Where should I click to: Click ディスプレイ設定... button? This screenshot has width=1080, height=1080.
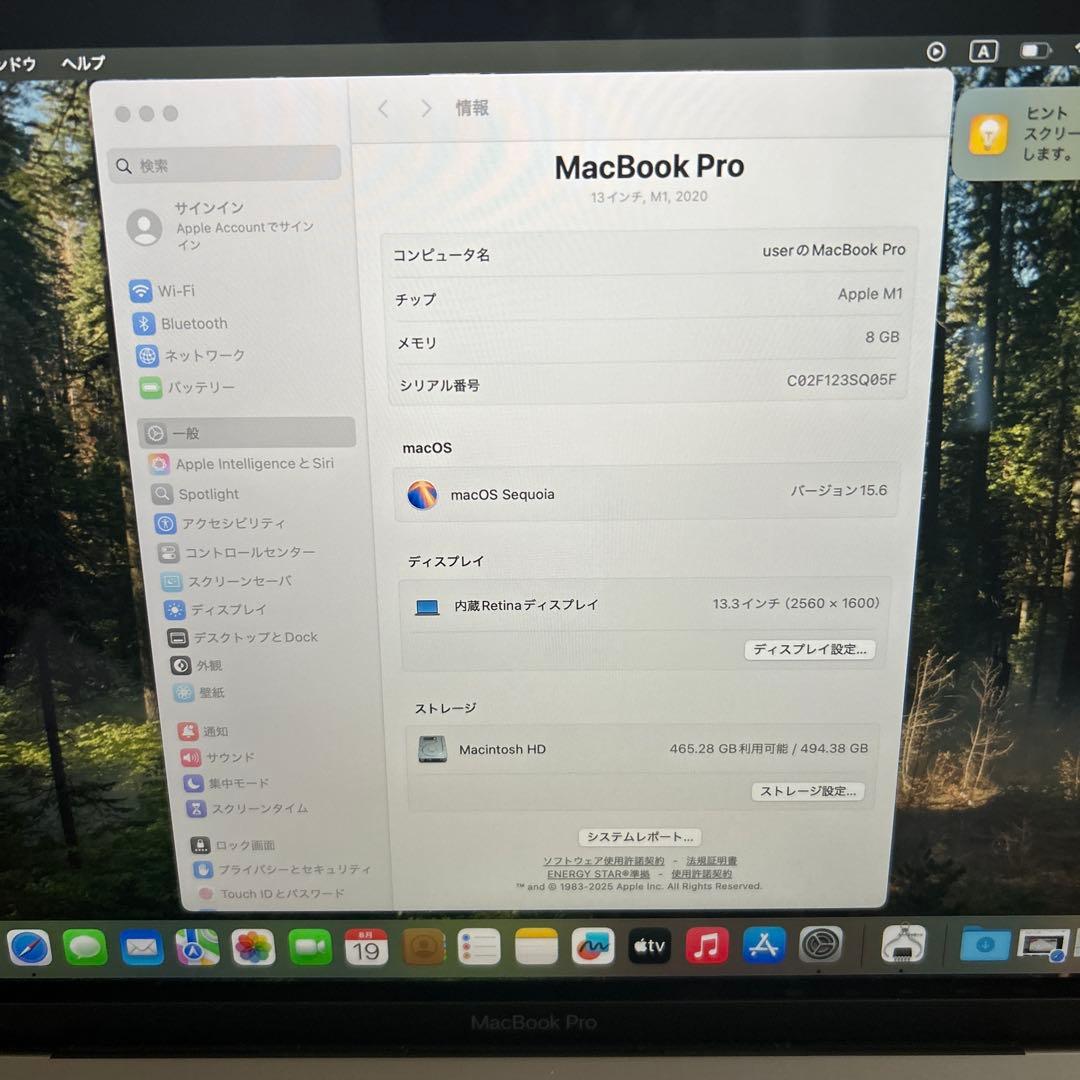tap(810, 650)
